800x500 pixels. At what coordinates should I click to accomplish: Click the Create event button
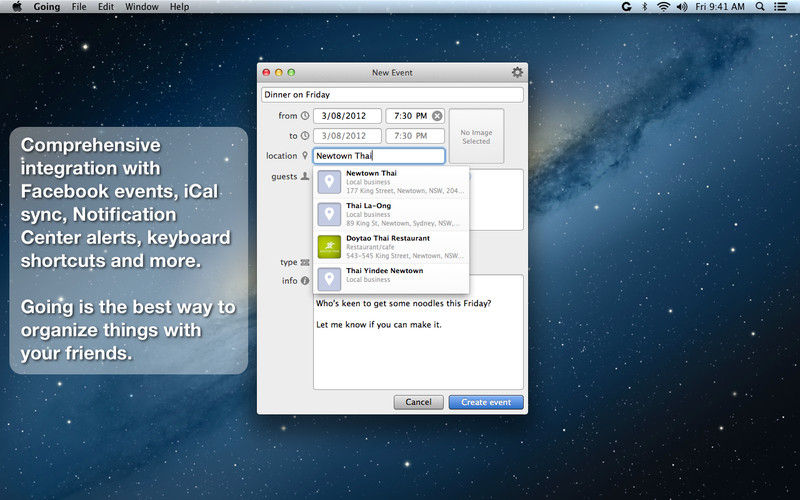click(486, 402)
